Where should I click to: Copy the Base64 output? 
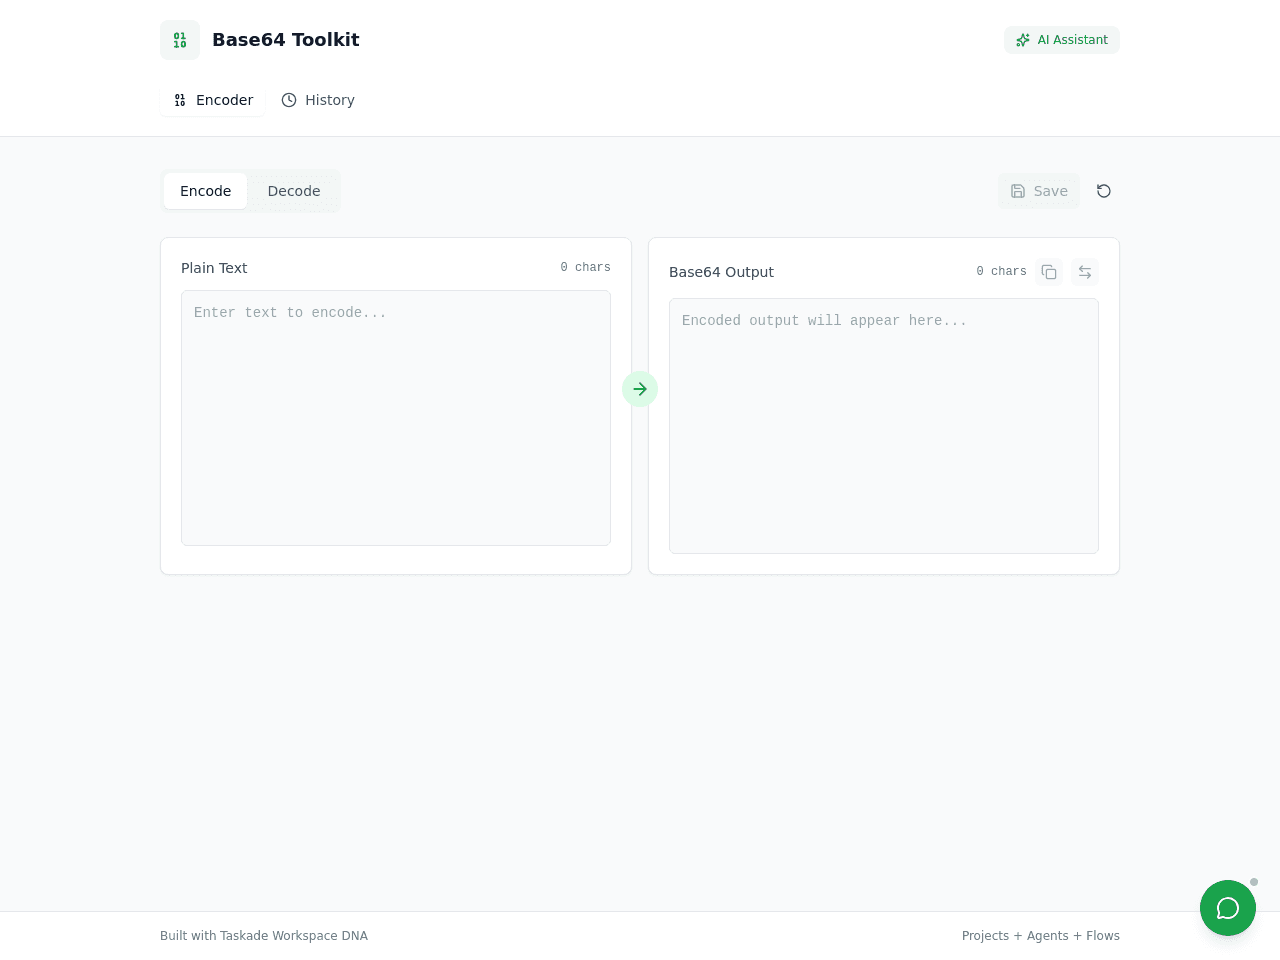click(x=1049, y=272)
